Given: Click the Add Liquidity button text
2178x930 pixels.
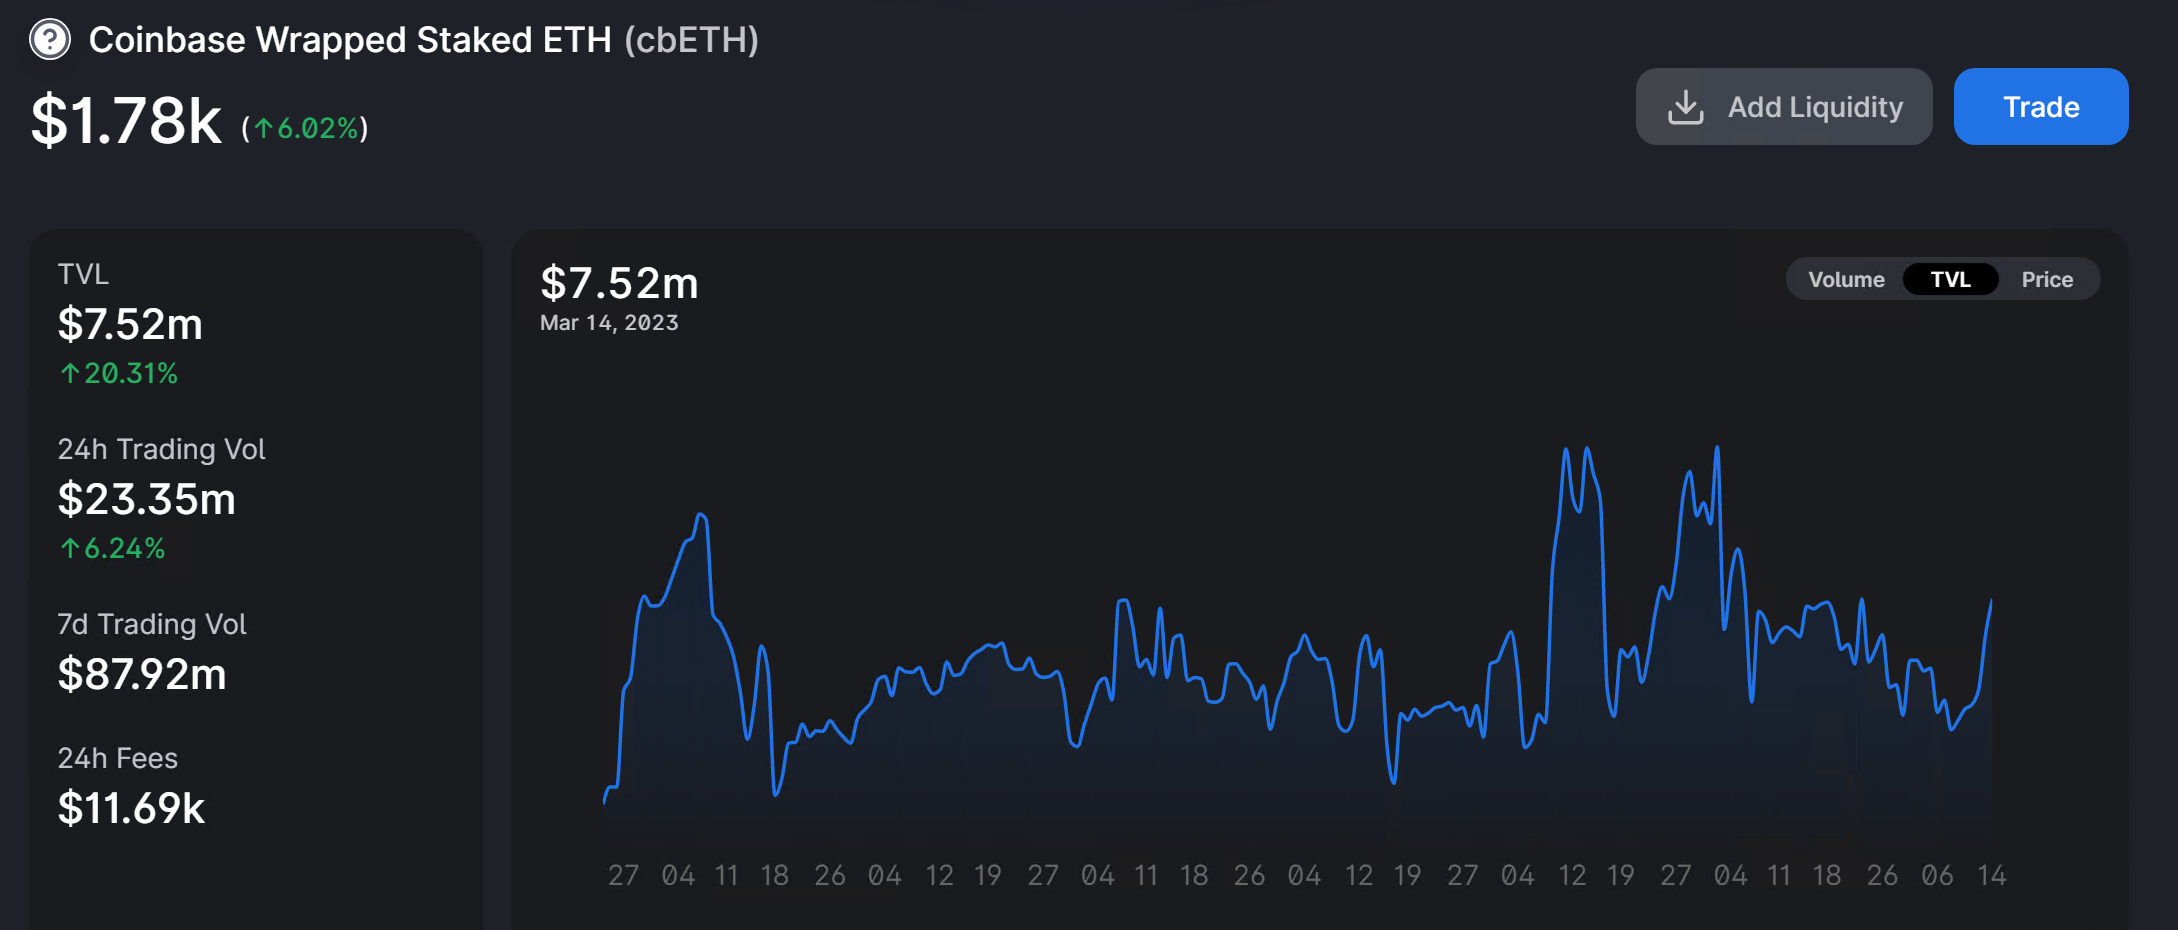Looking at the screenshot, I should (x=1815, y=107).
